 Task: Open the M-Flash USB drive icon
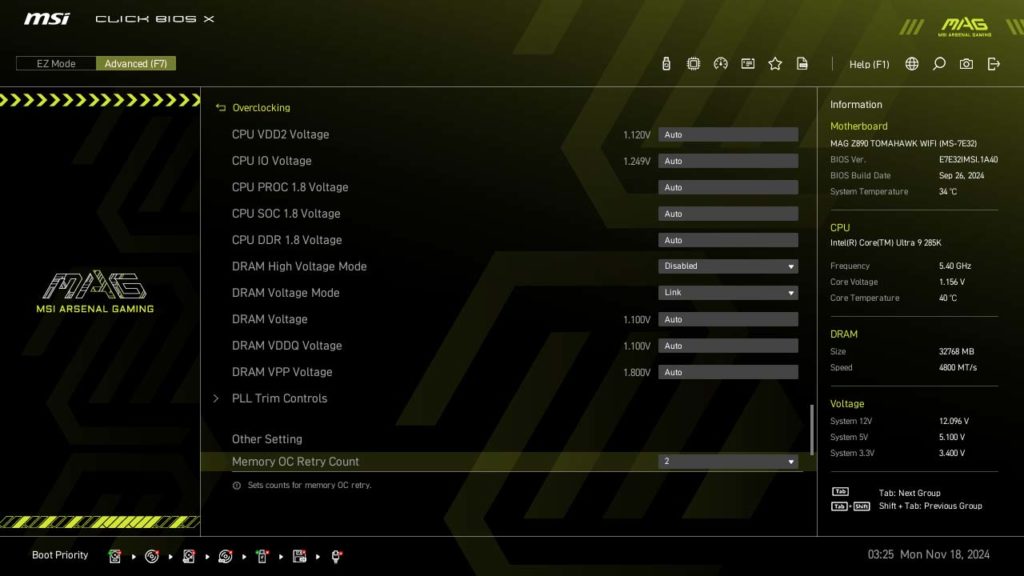(x=665, y=63)
